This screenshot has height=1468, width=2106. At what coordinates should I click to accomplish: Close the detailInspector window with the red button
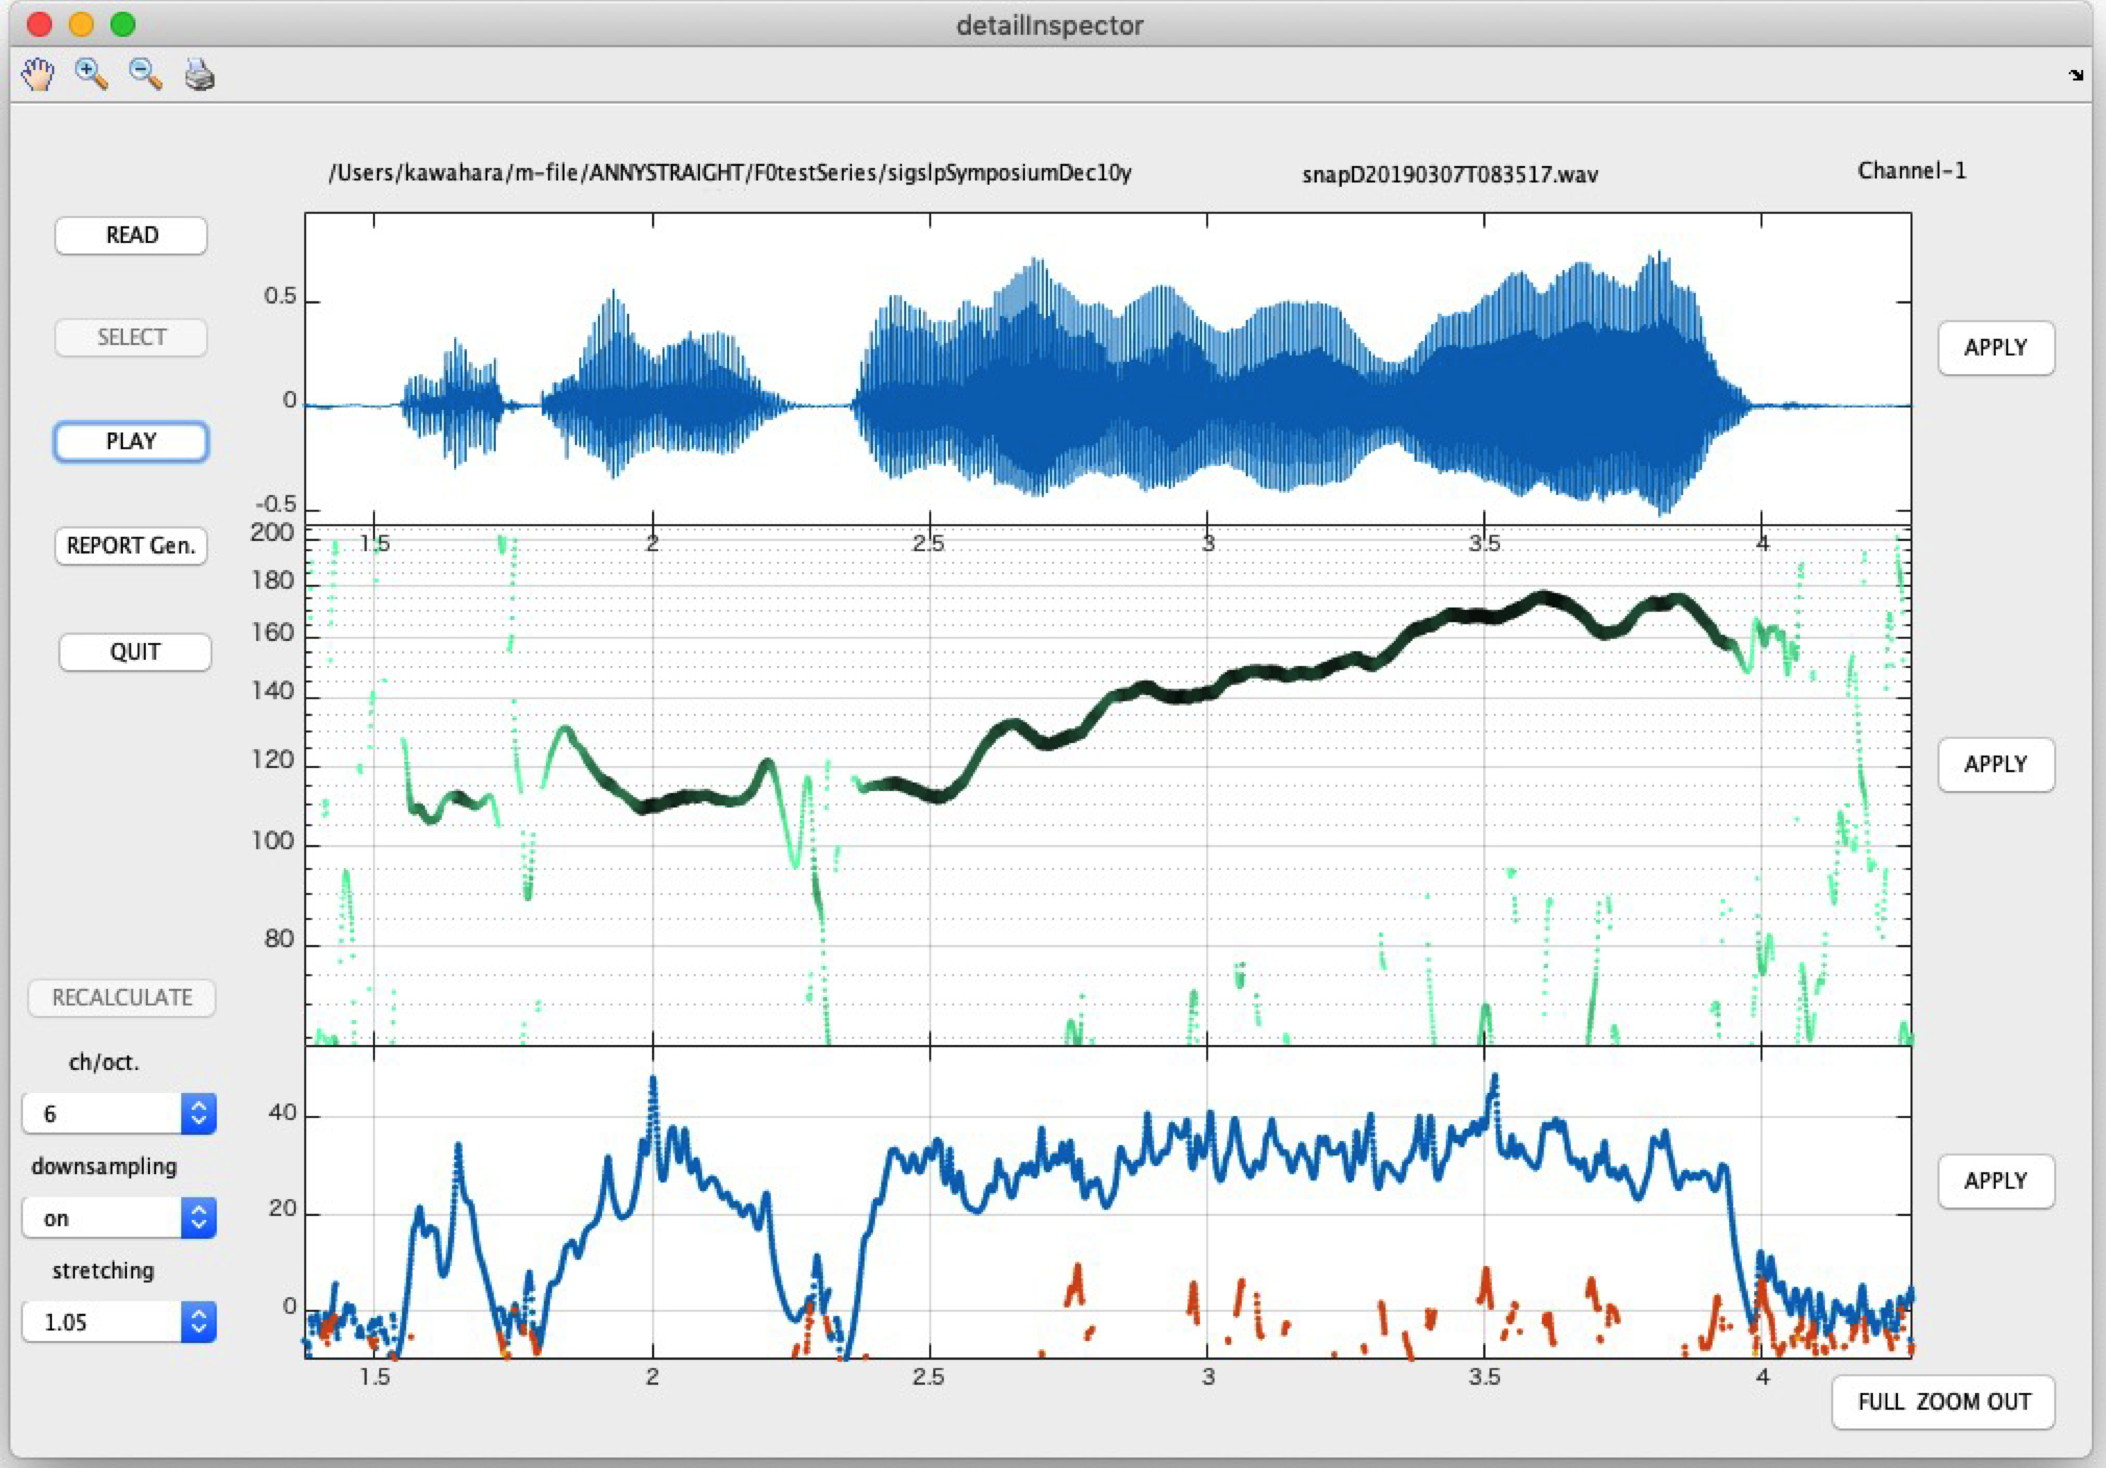pyautogui.click(x=39, y=24)
